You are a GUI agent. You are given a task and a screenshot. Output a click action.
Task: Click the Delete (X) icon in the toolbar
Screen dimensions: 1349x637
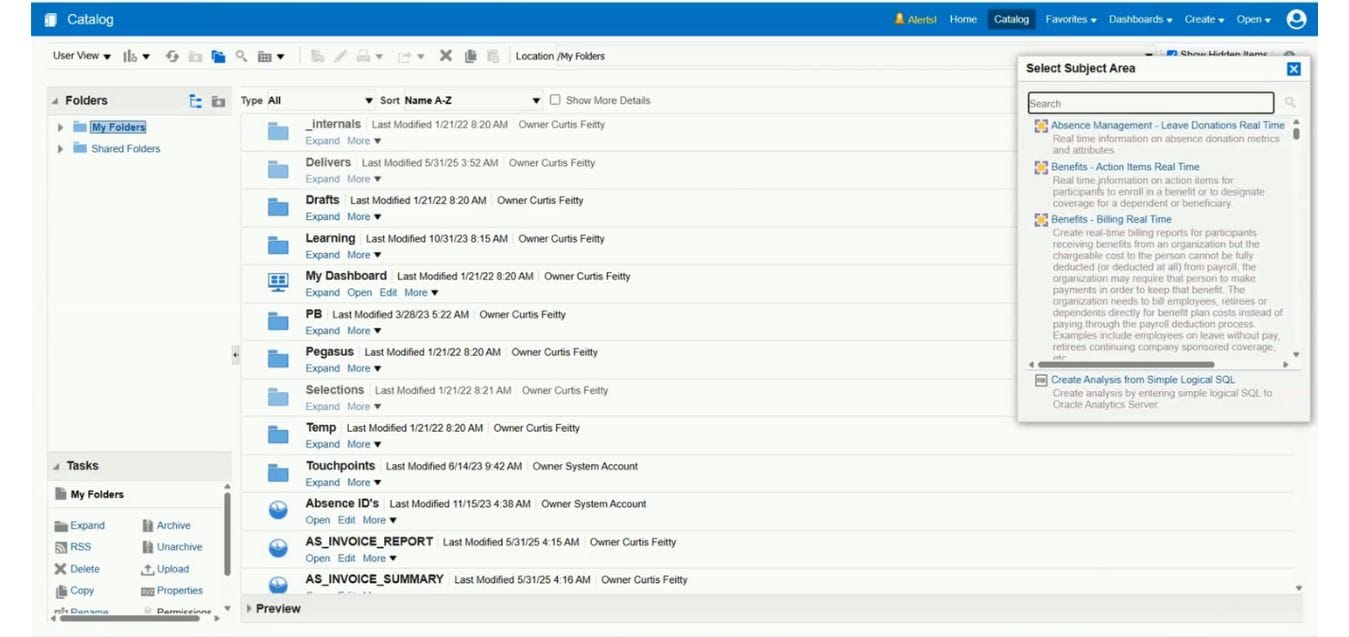445,57
